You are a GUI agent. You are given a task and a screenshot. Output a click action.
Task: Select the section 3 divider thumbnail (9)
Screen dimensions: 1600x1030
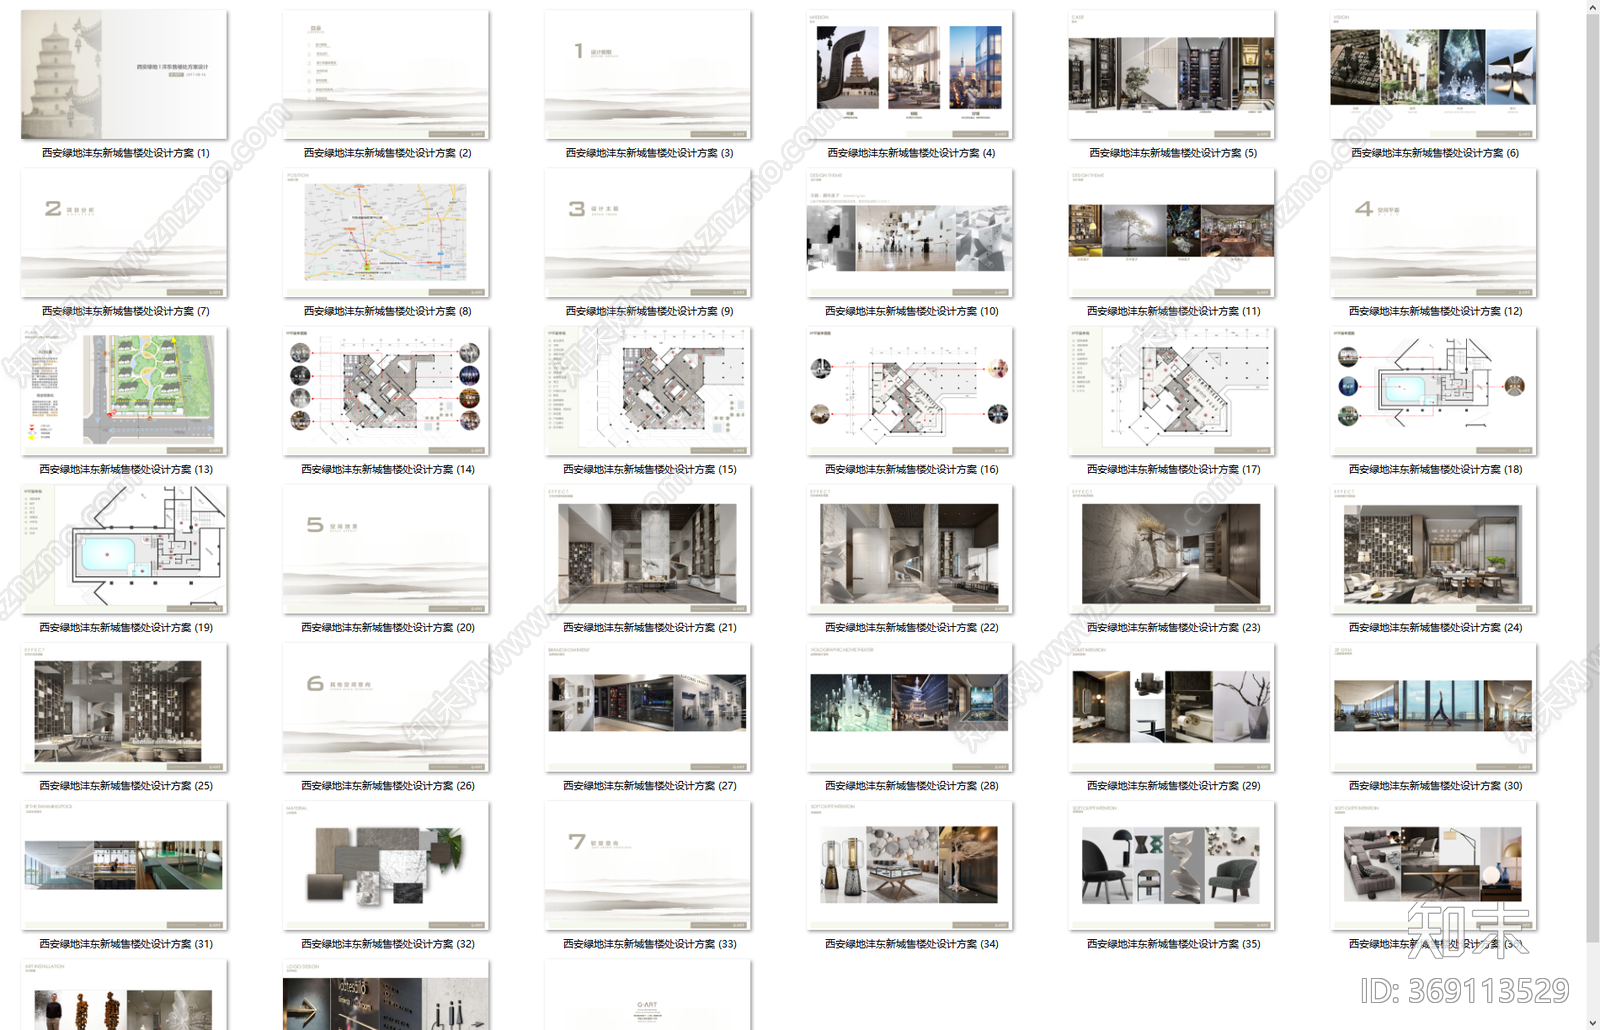pos(648,233)
